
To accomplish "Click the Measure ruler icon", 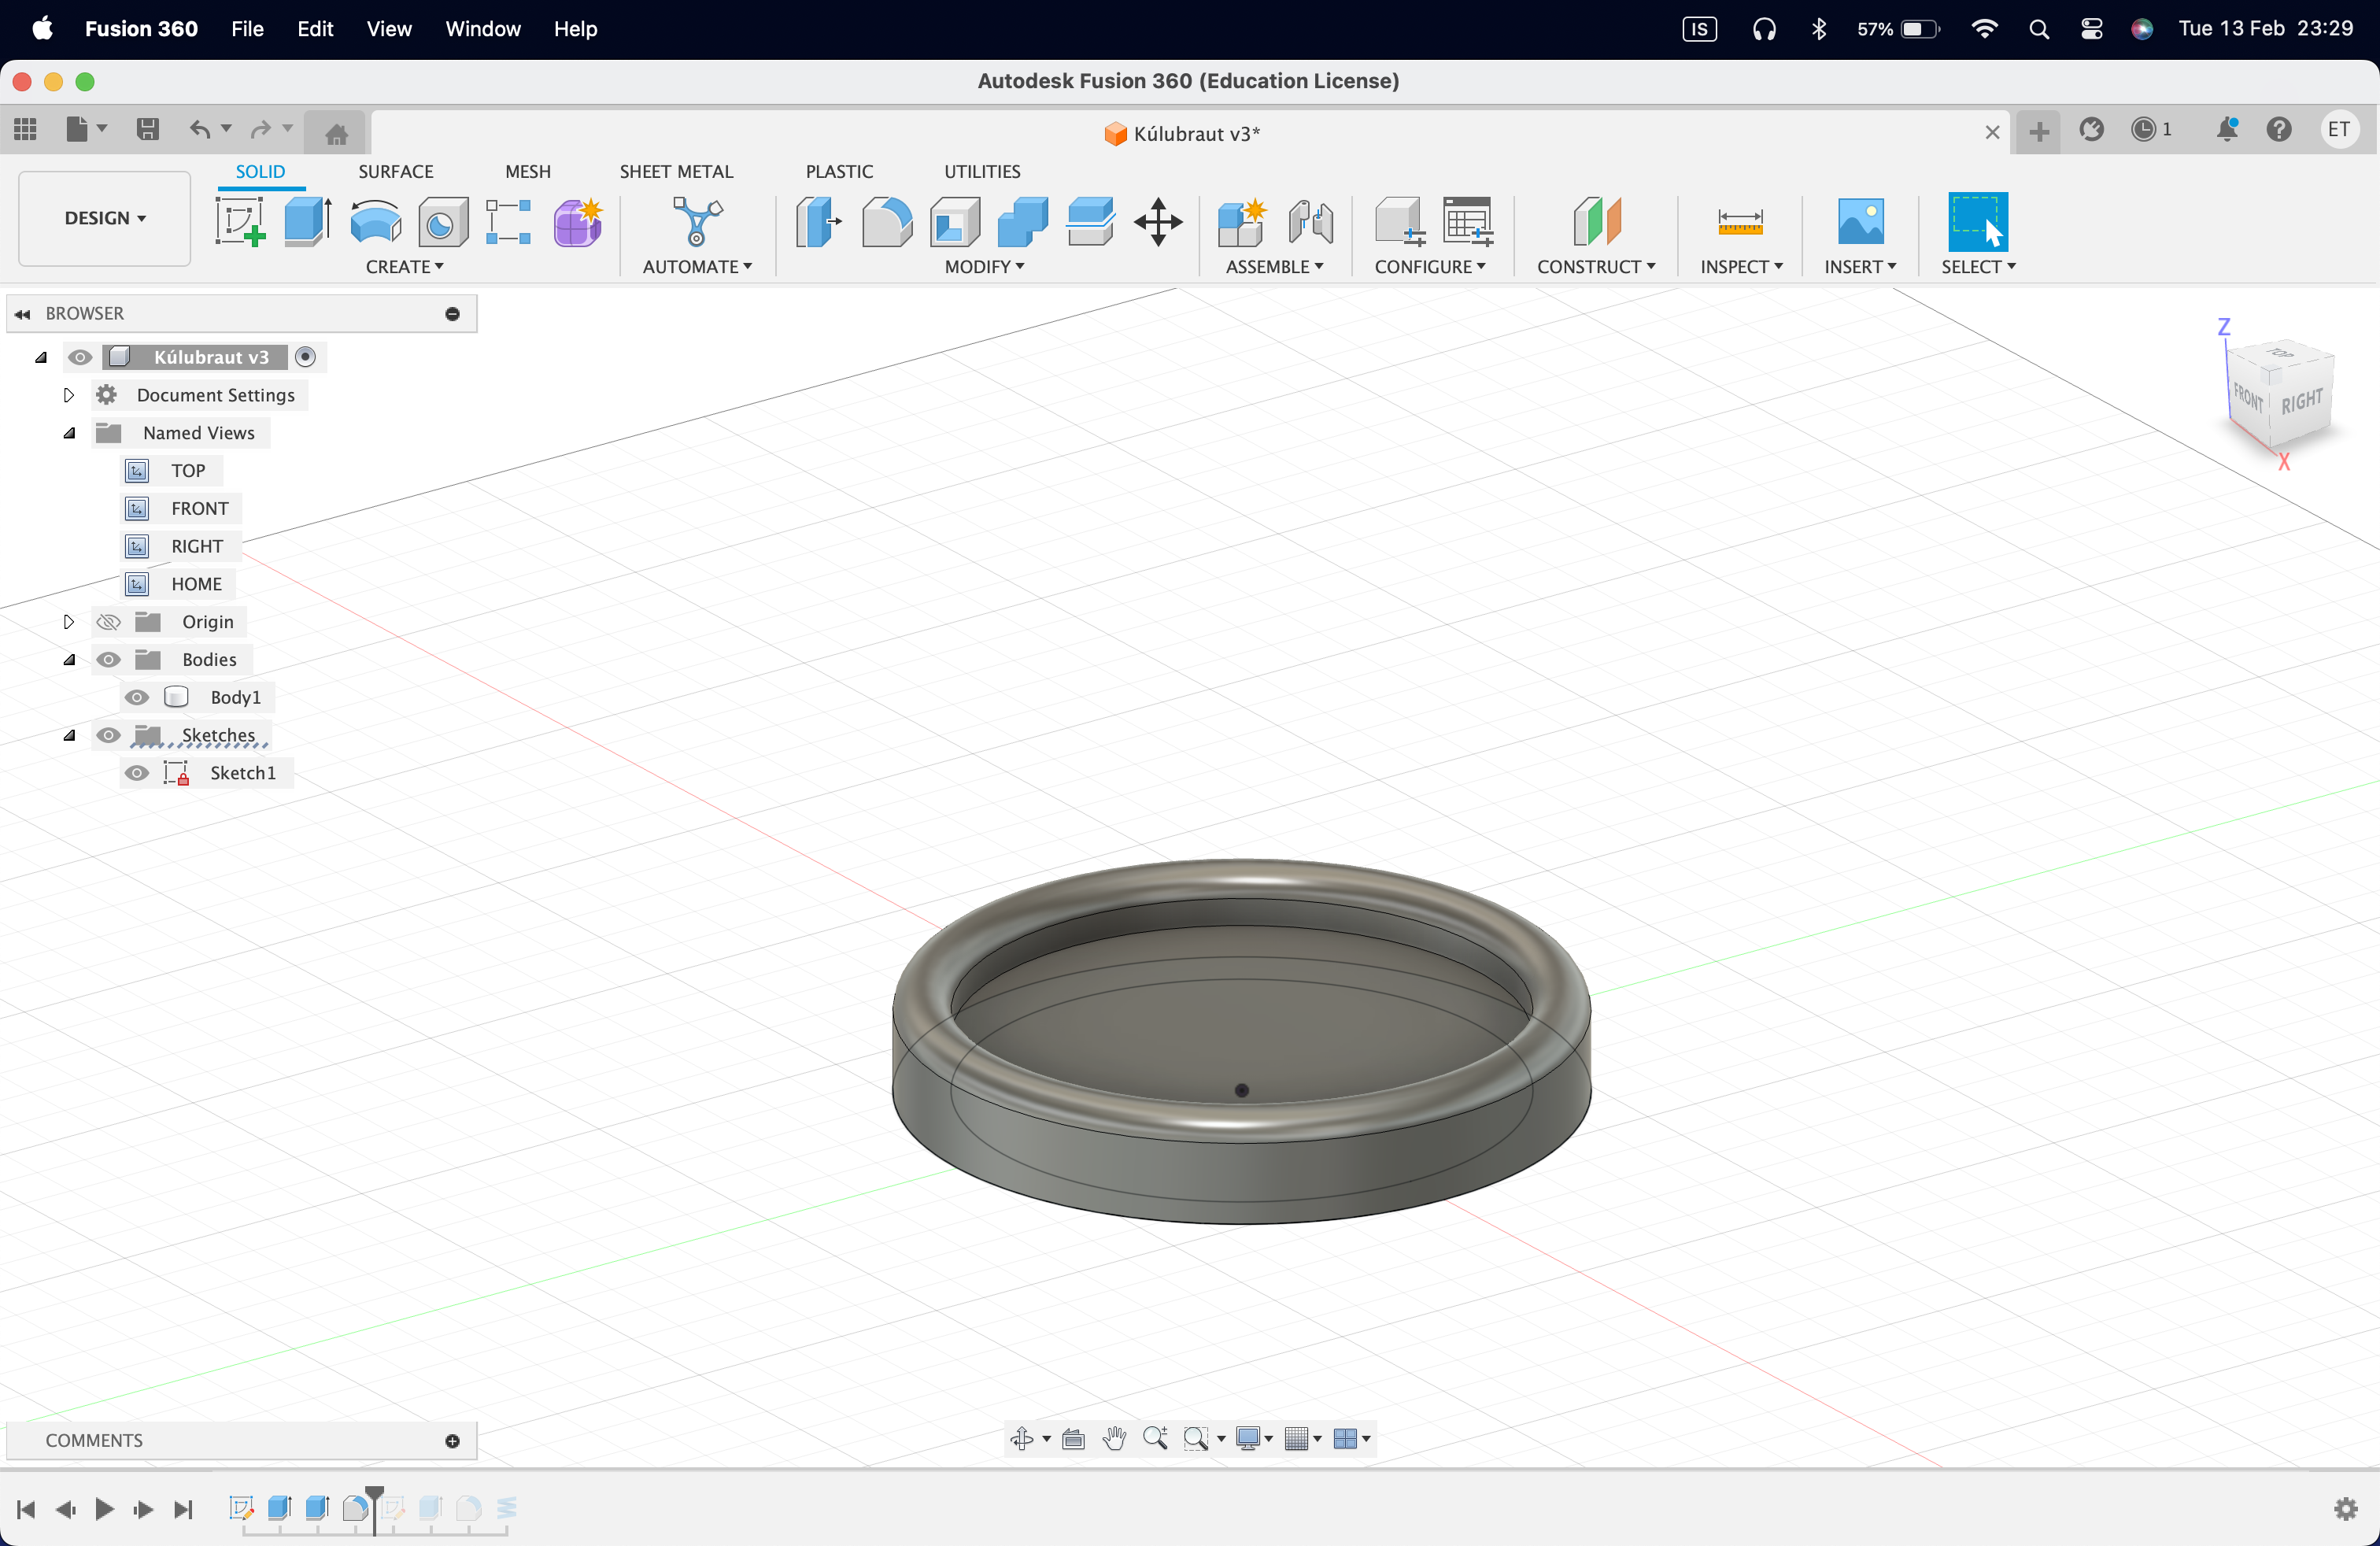I will click(1740, 221).
